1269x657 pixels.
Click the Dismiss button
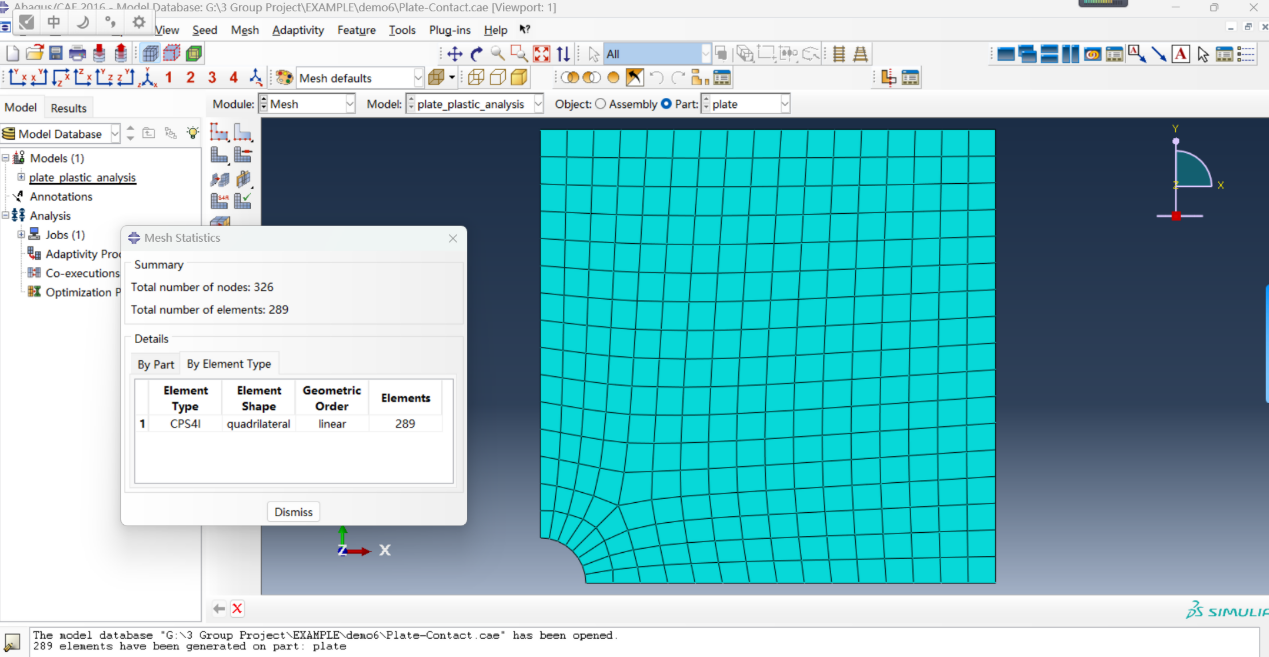pos(293,512)
